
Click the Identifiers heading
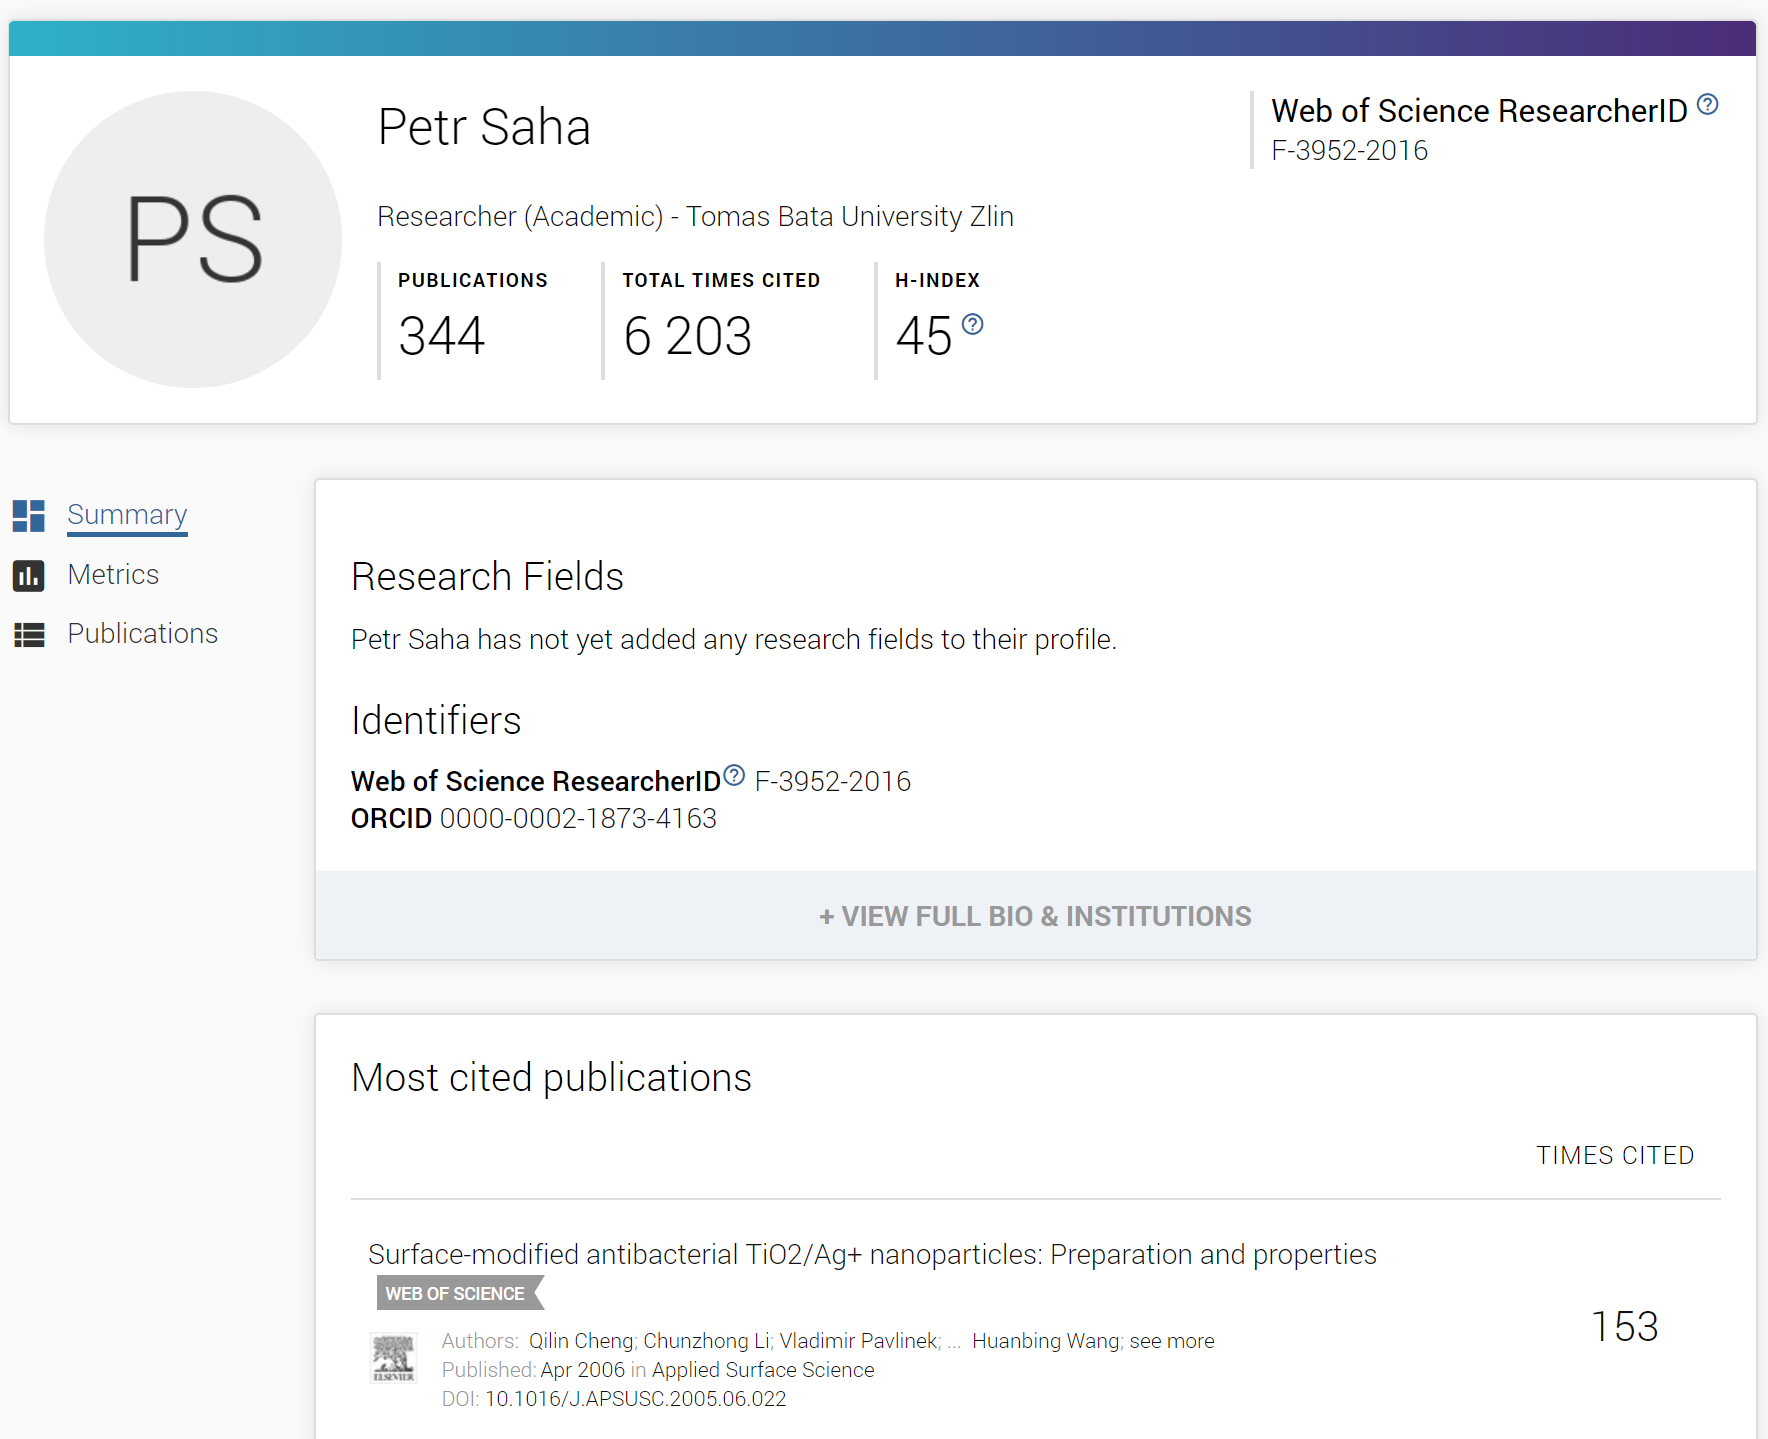pyautogui.click(x=436, y=721)
